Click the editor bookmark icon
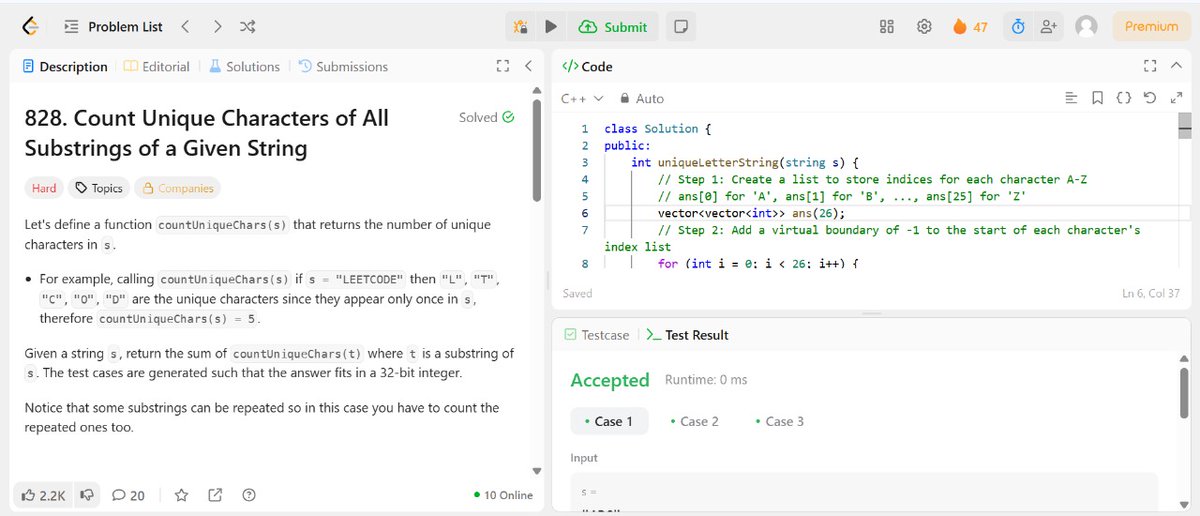 click(1097, 98)
